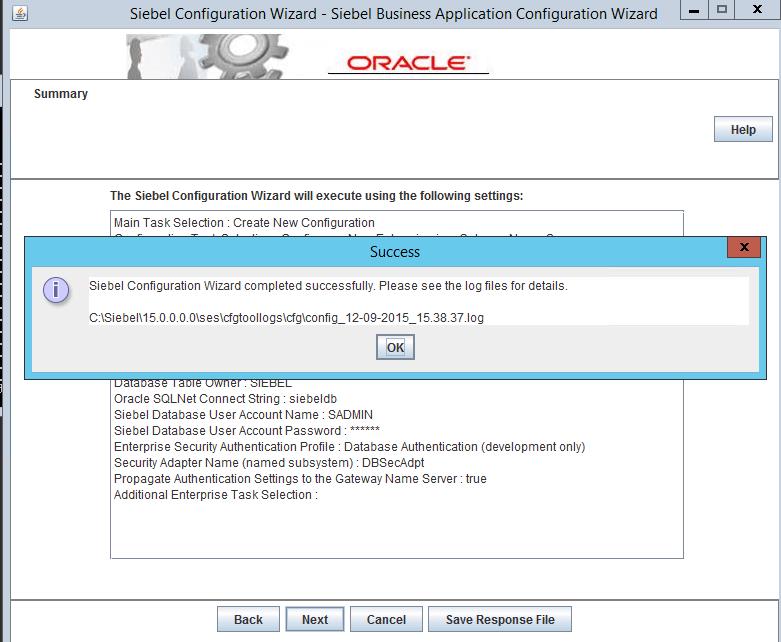Close the Siebel Configuration Wizard window
Image resolution: width=781 pixels, height=642 pixels.
pyautogui.click(x=758, y=12)
